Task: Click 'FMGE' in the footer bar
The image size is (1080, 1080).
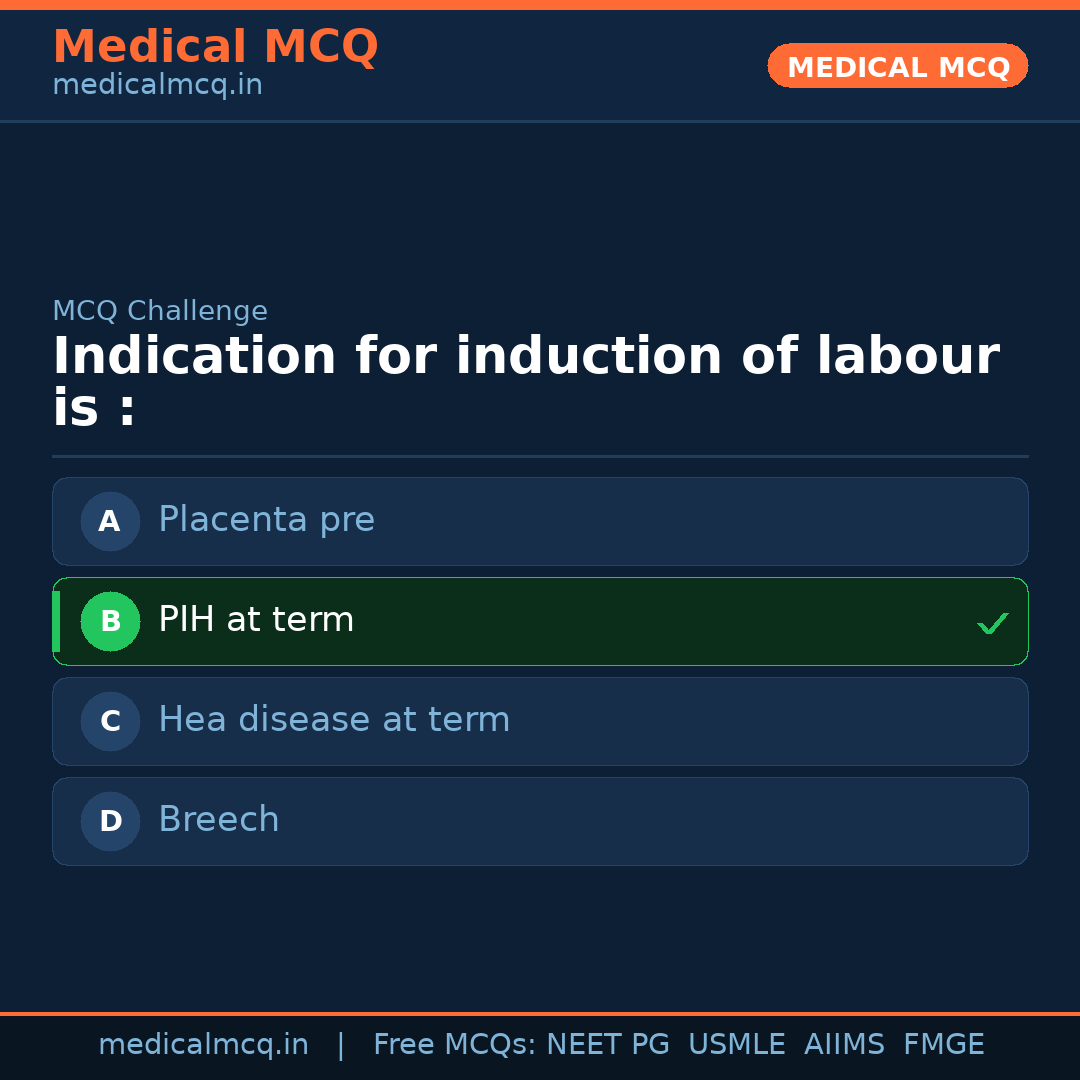Action: [x=943, y=1043]
